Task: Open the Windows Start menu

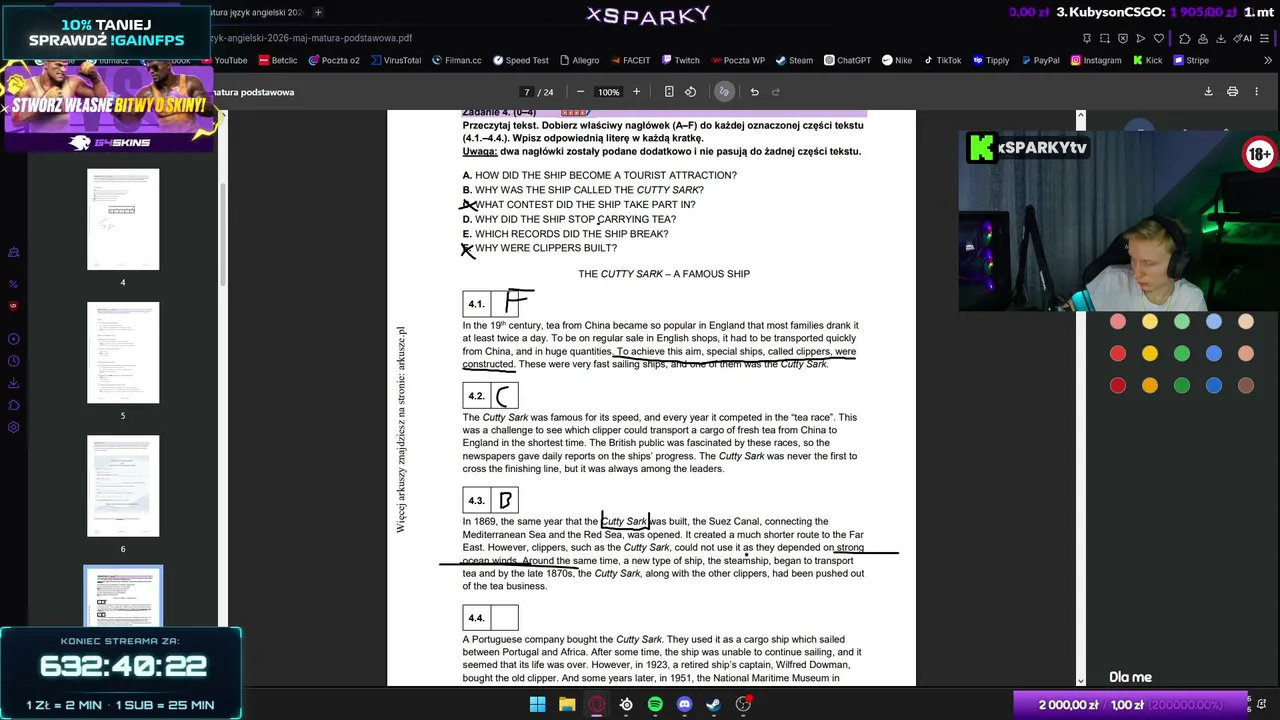Action: pyautogui.click(x=537, y=704)
